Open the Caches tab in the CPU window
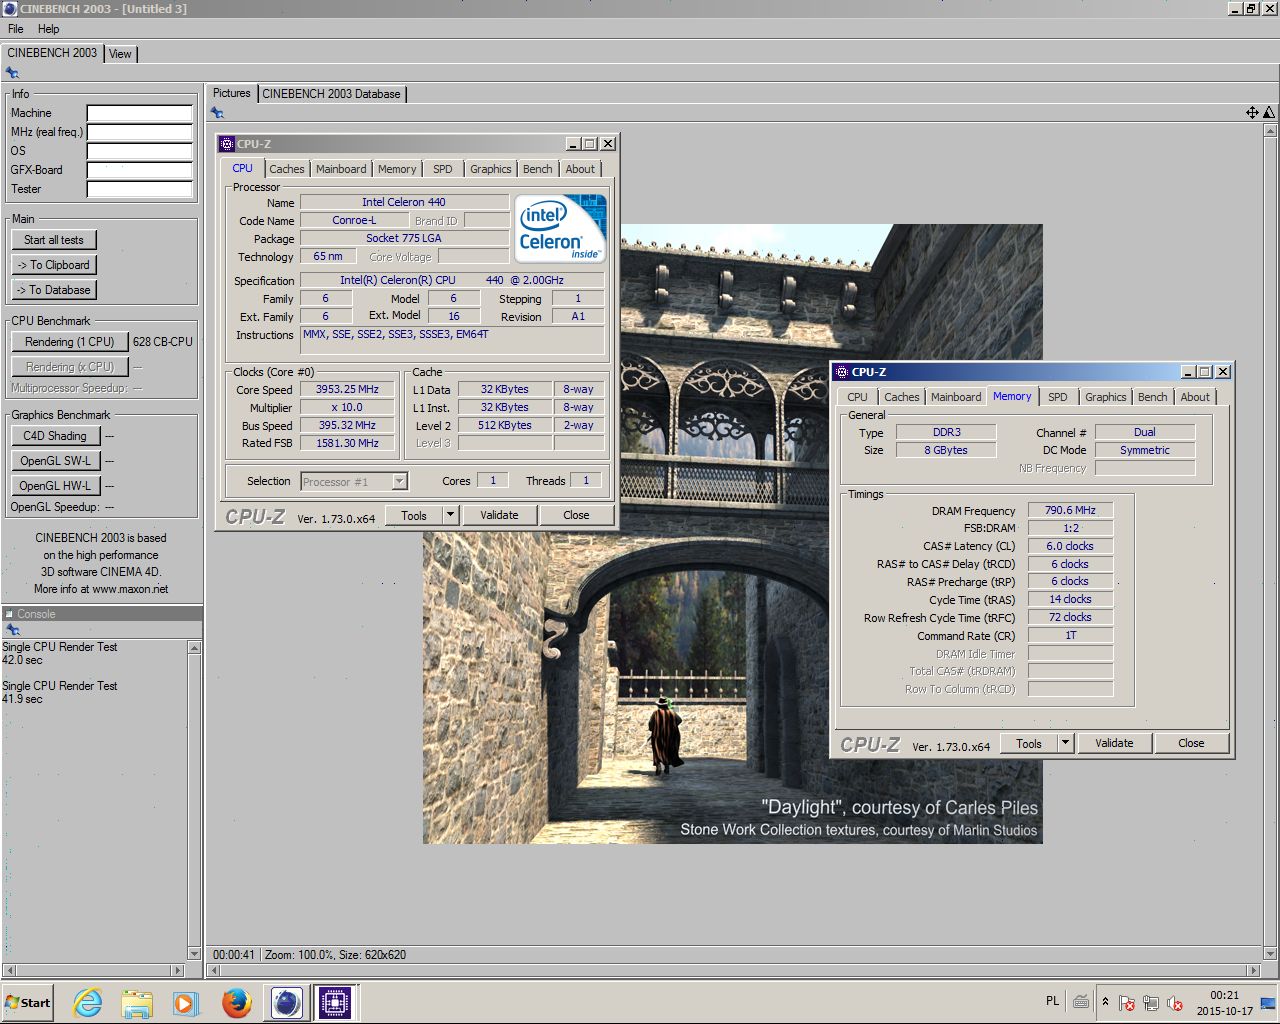 click(287, 169)
